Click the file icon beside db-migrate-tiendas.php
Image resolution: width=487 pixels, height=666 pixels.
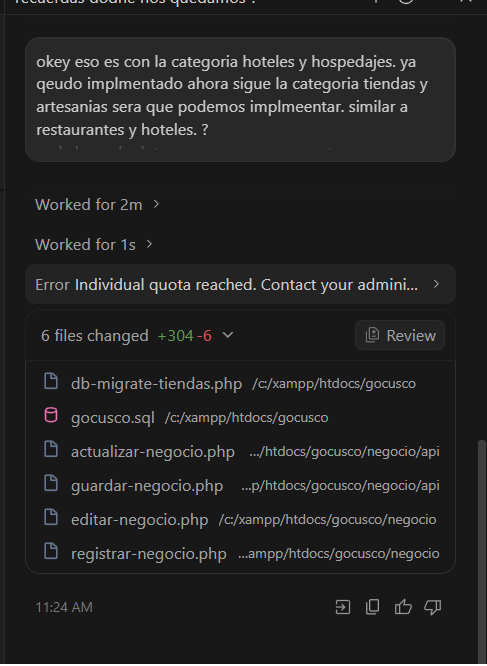[x=51, y=381]
